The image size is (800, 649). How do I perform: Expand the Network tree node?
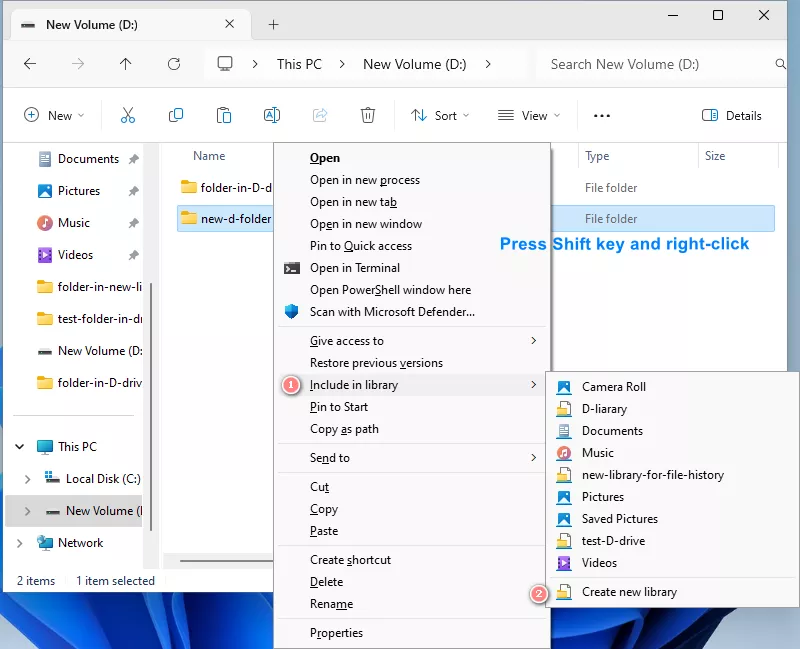[19, 543]
